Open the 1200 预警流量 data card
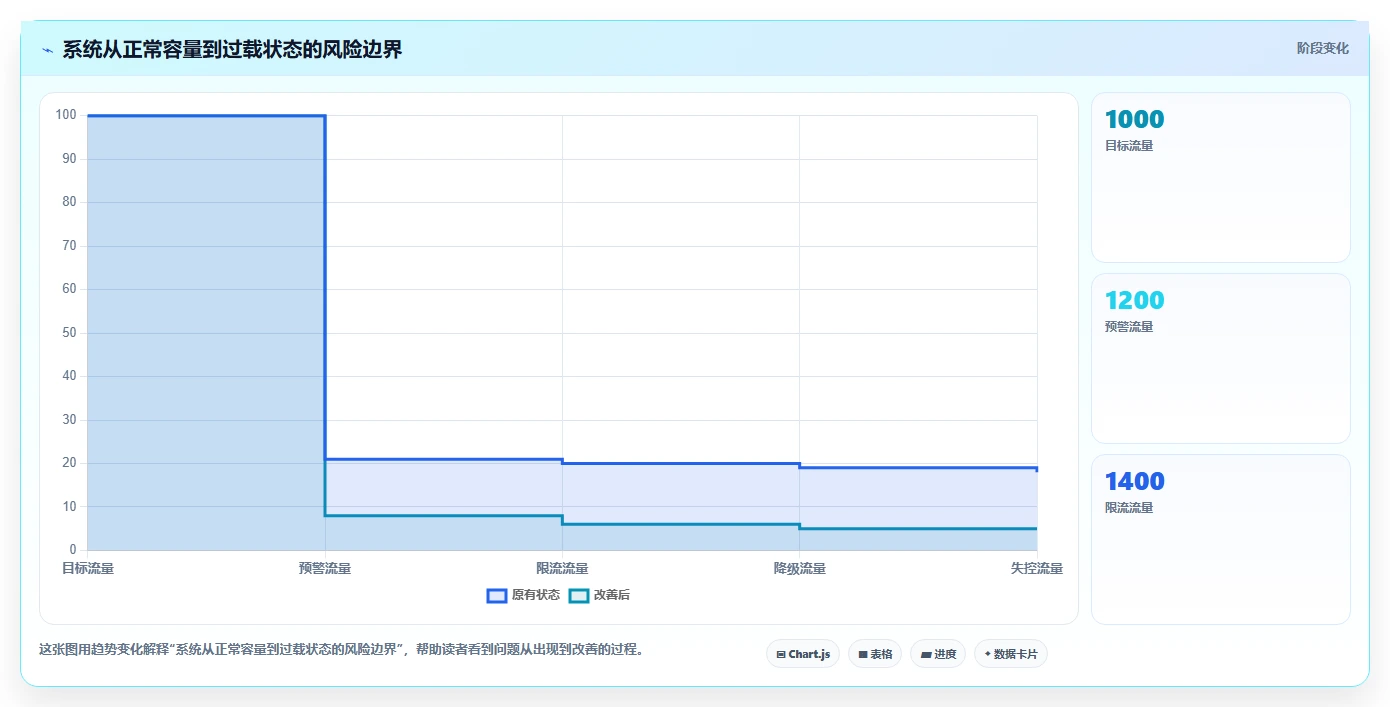 1220,359
